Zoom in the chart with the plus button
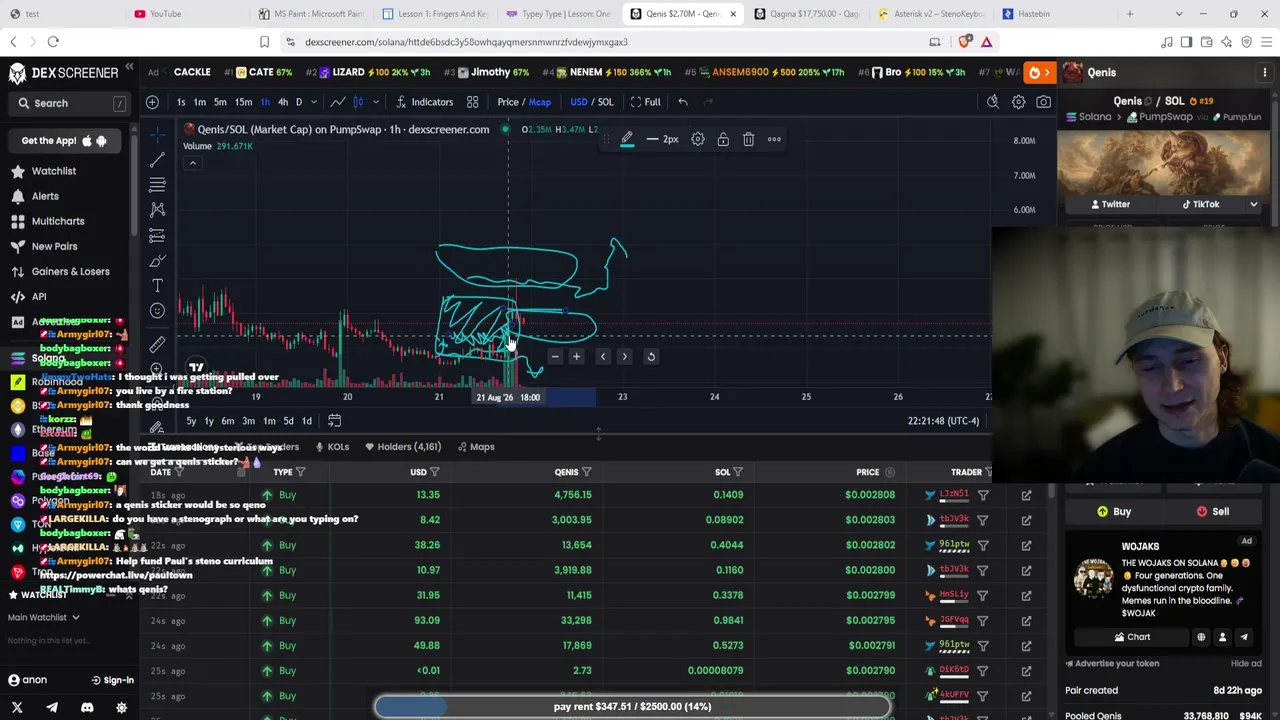 [576, 357]
